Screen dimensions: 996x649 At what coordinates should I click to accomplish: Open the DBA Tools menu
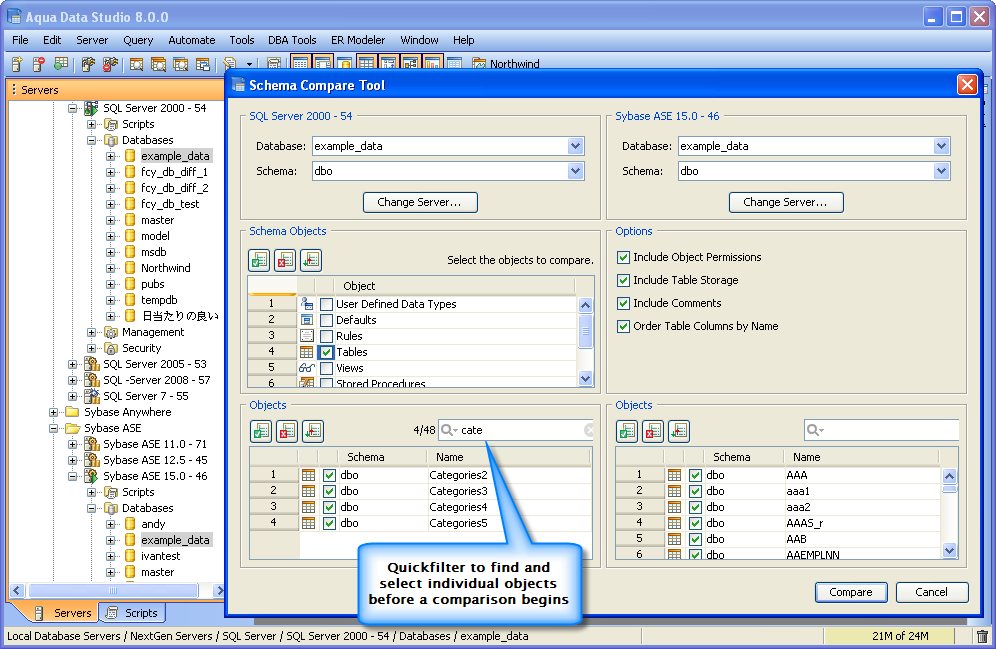(x=292, y=40)
